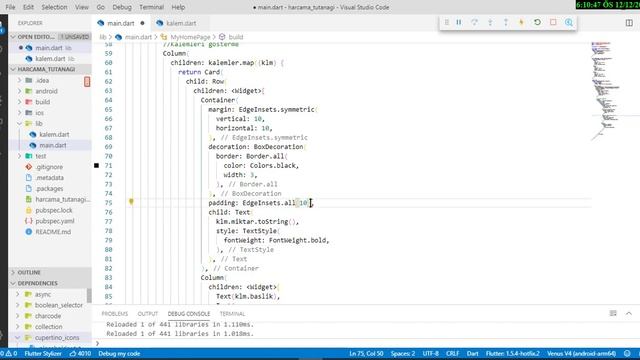Viewport: 640px width, 360px height.
Task: Click the build breadcrumb
Action: tap(236, 37)
